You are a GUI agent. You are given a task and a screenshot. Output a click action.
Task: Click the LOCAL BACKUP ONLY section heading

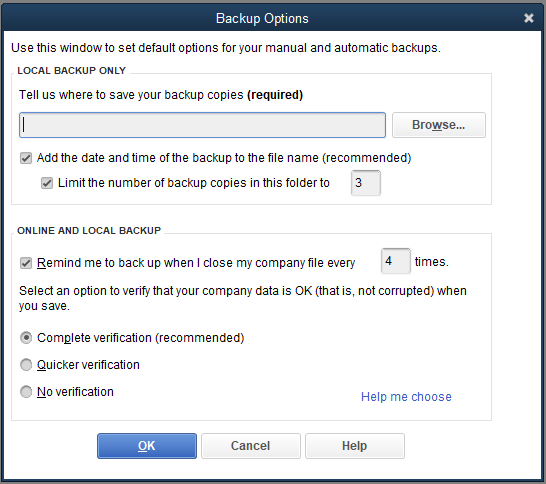pos(71,71)
